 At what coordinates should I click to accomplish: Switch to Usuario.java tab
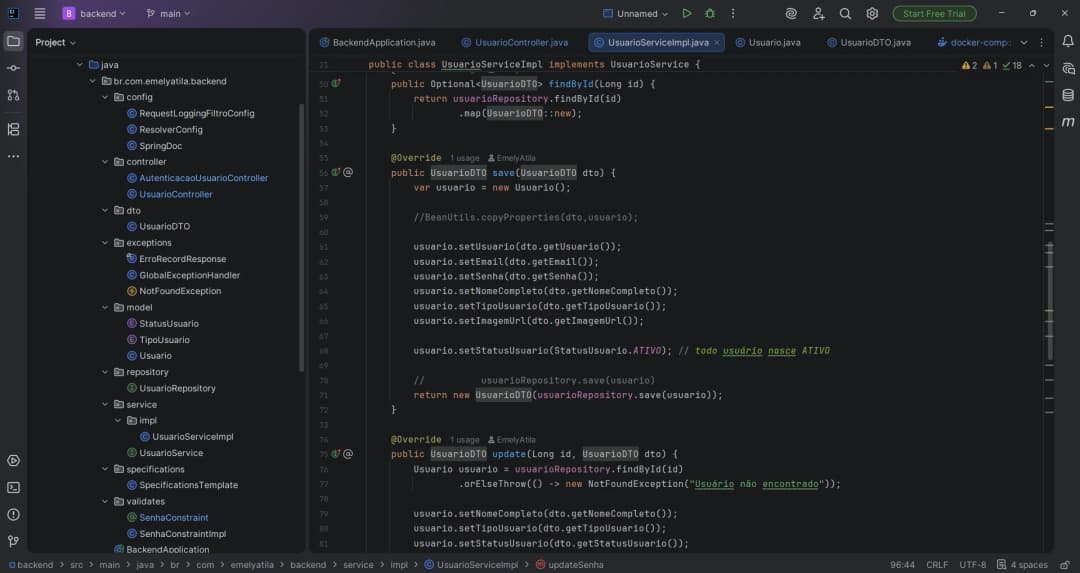pos(768,42)
